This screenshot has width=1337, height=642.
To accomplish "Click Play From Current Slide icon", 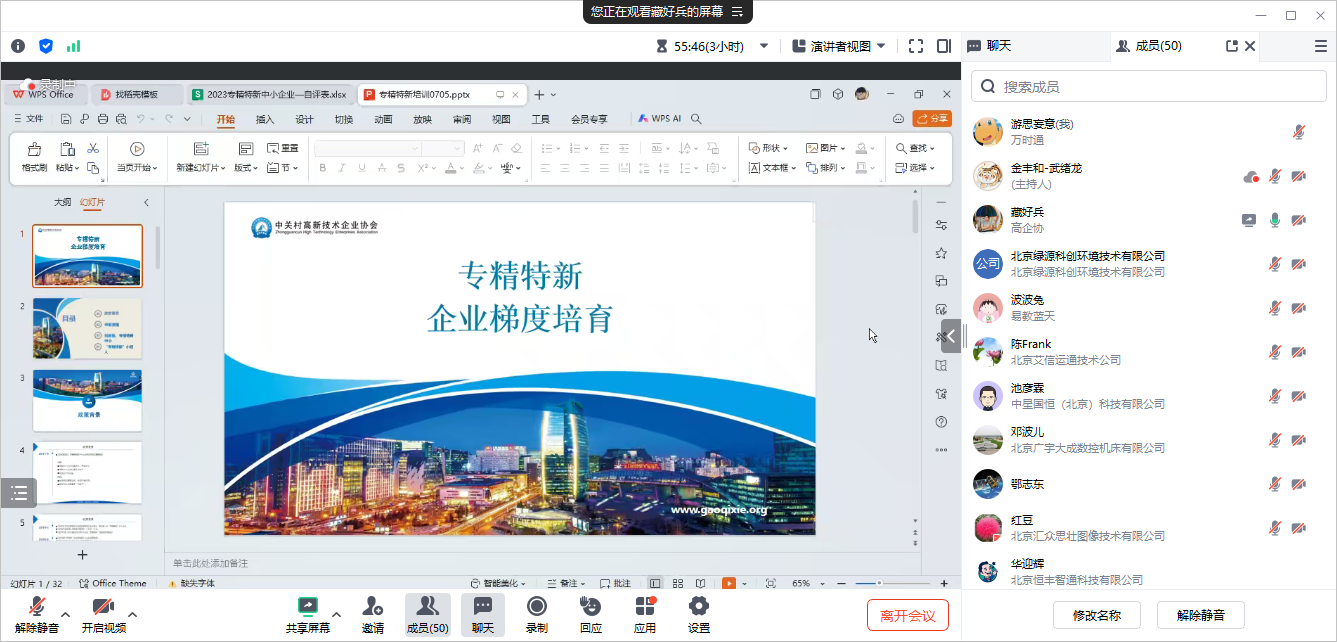I will [137, 149].
